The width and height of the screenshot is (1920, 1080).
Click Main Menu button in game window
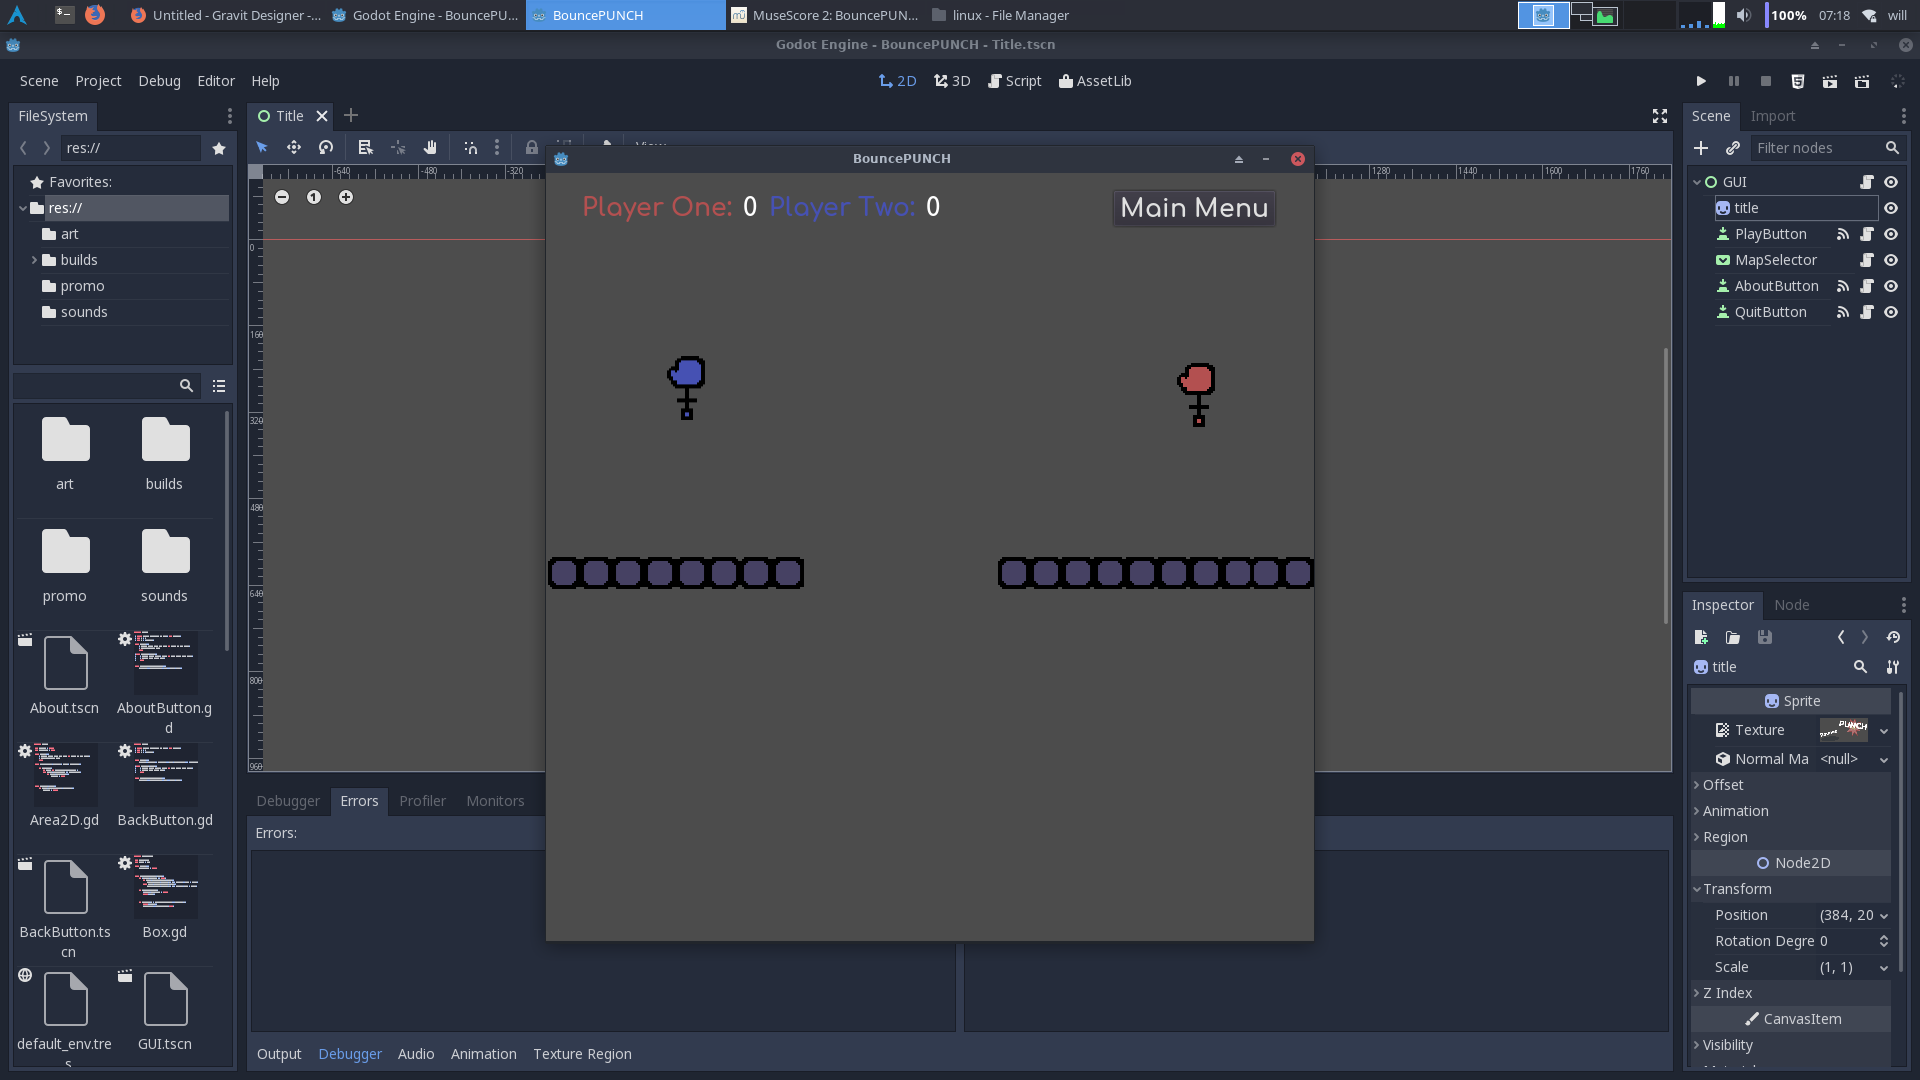pyautogui.click(x=1194, y=208)
